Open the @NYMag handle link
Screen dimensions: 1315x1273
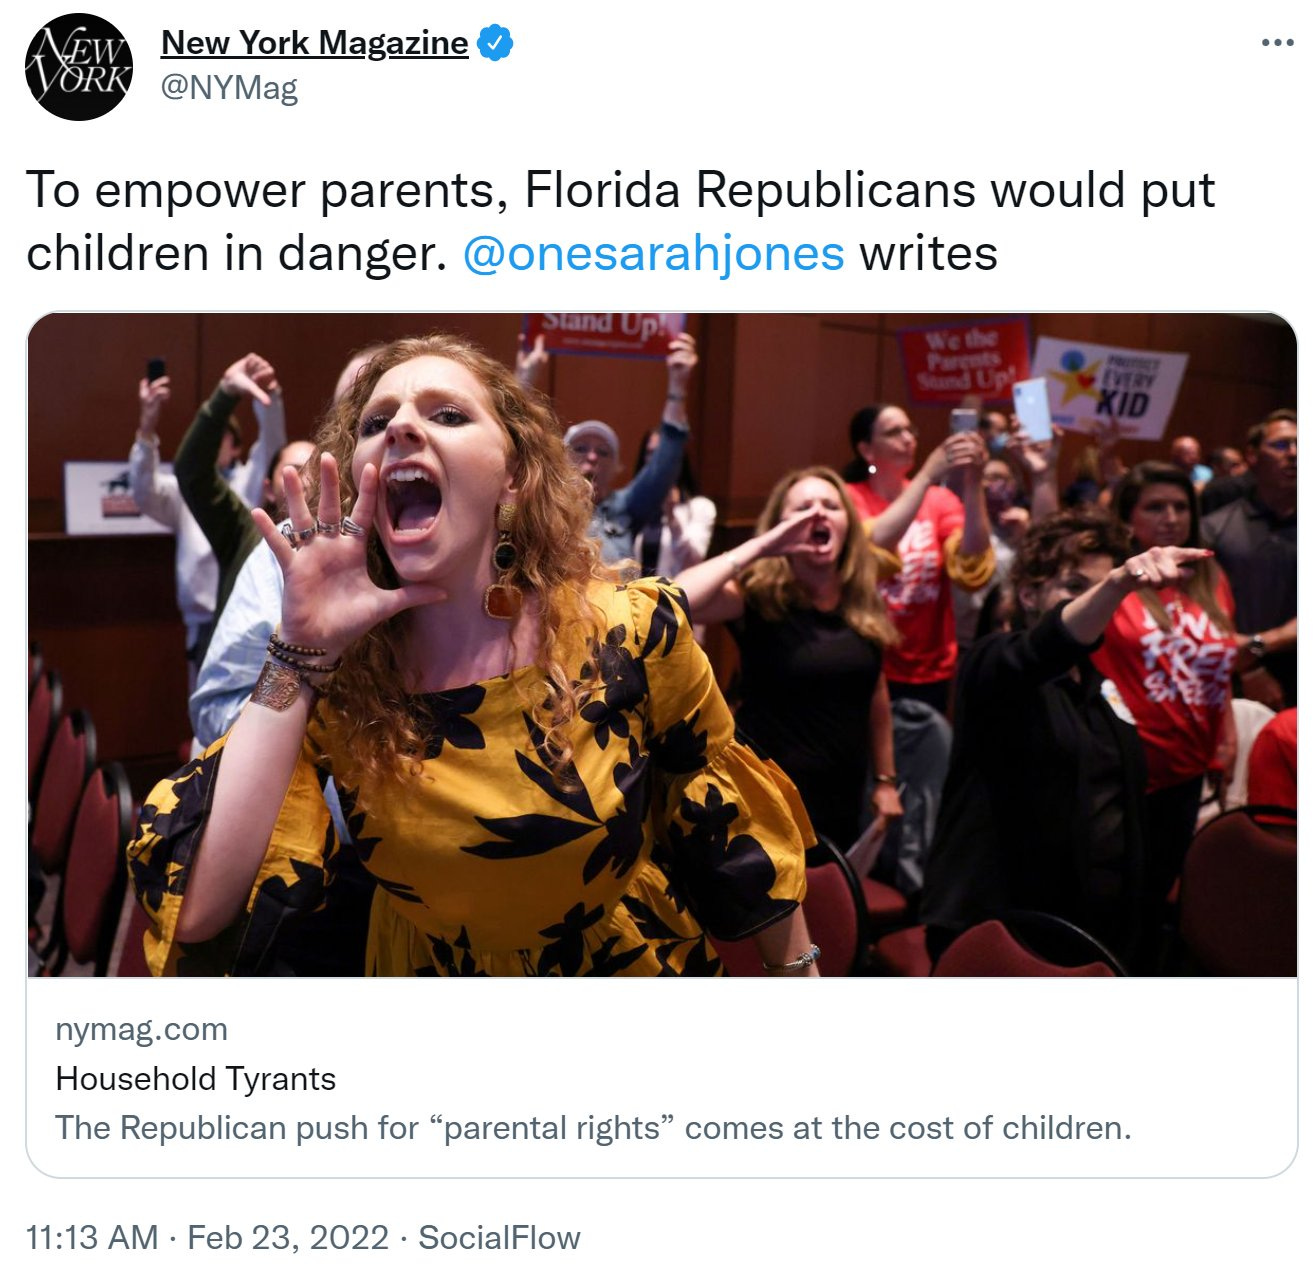click(x=229, y=88)
